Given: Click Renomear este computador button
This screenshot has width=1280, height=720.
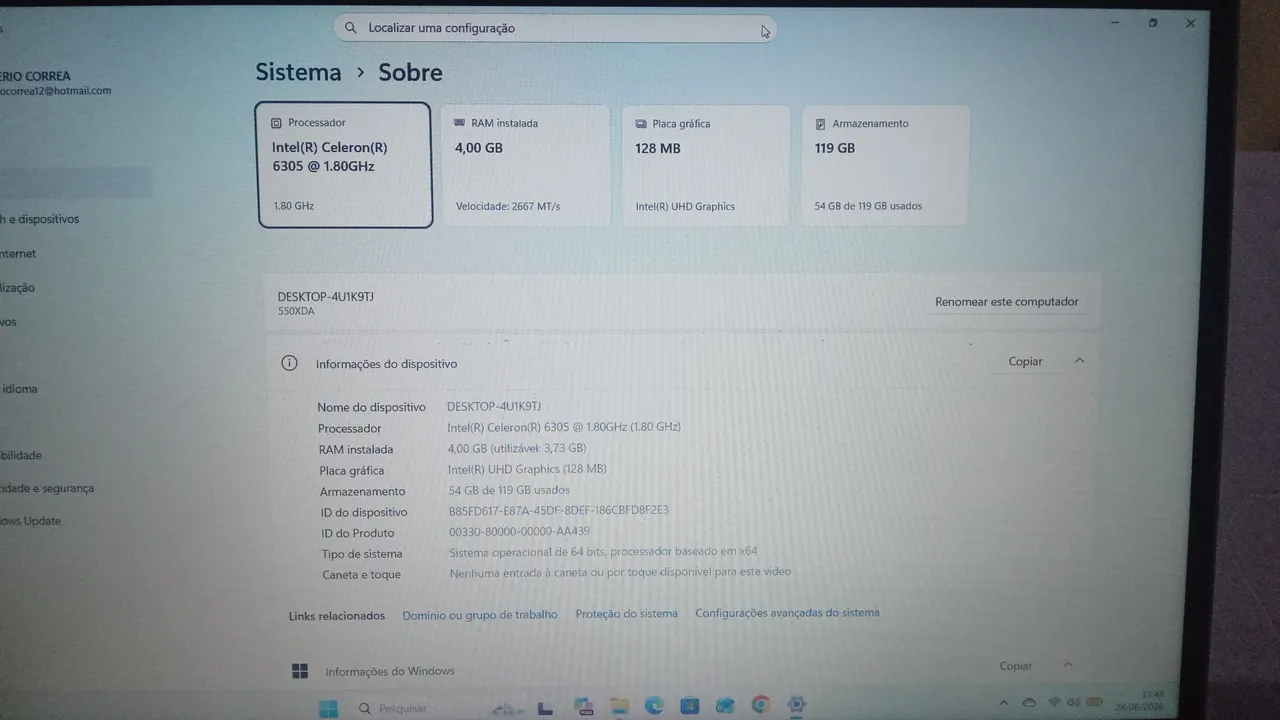Looking at the screenshot, I should coord(1007,301).
